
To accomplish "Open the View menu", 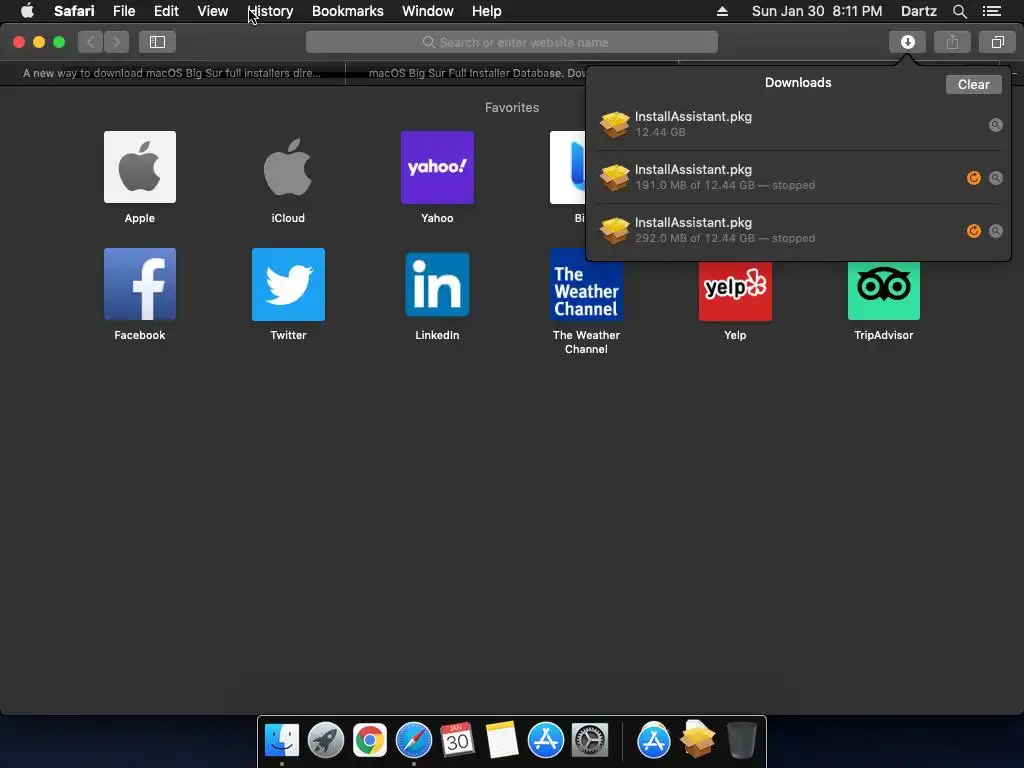I will [212, 11].
